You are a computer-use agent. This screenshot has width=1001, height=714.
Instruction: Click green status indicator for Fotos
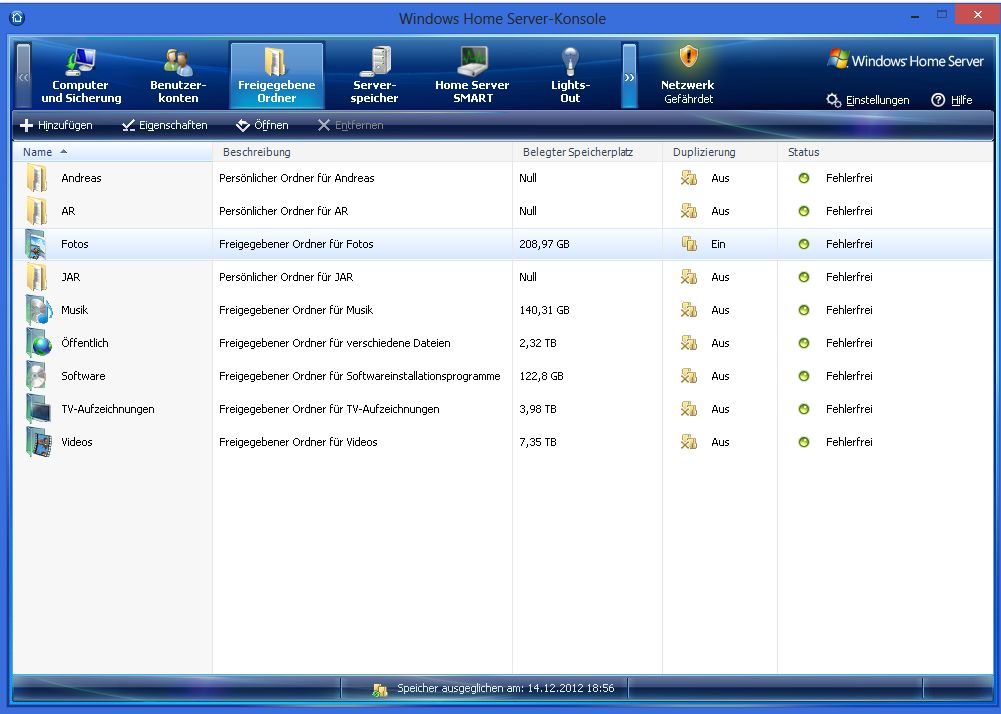(x=804, y=244)
